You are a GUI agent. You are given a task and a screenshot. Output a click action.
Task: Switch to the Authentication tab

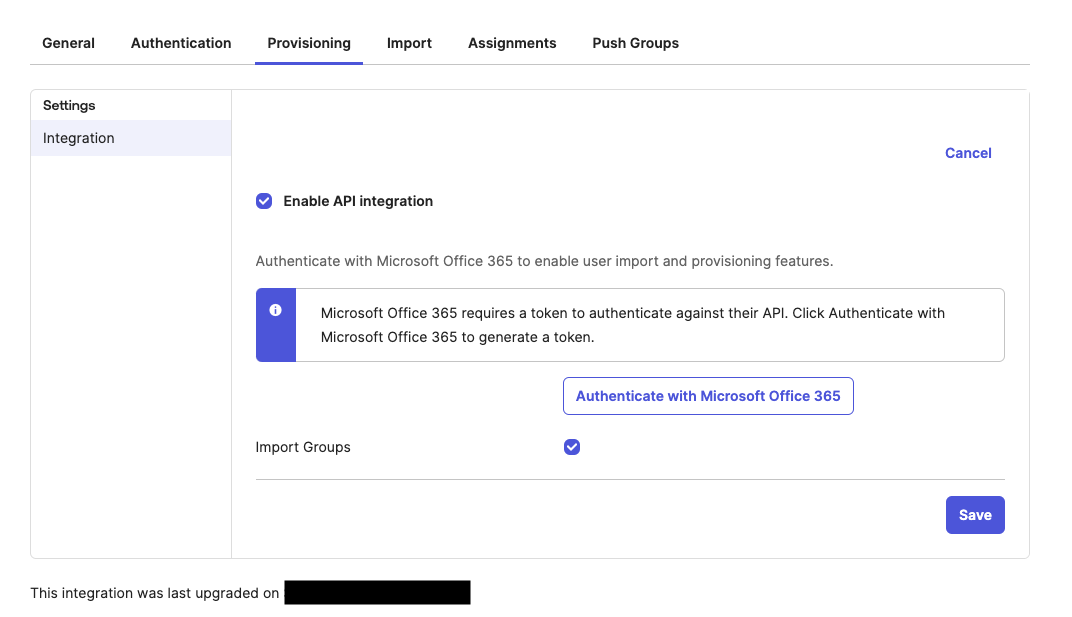coord(181,43)
